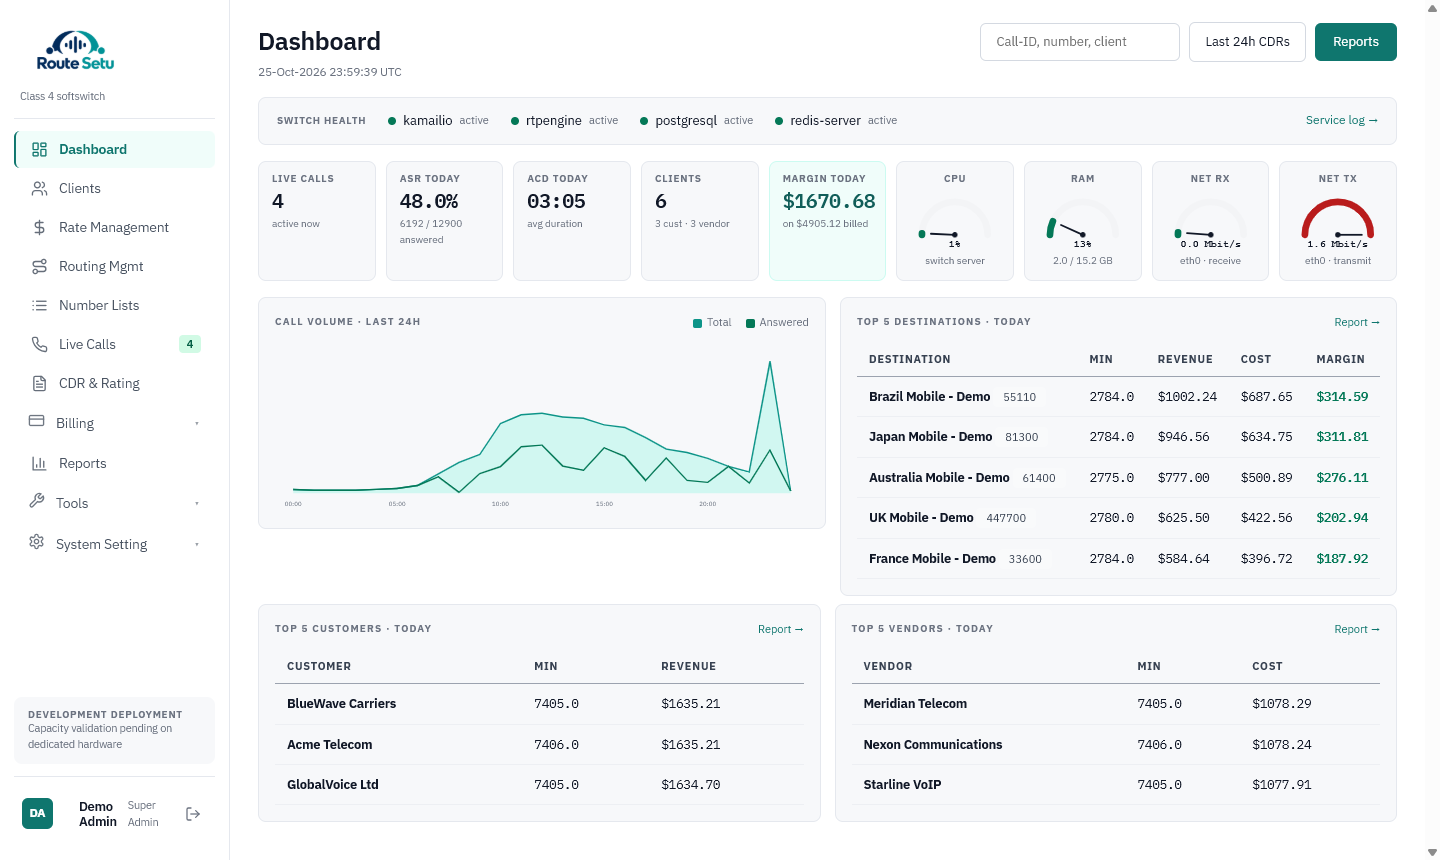The image size is (1440, 860).
Task: Click UK Mobile - Demo destination
Action: coord(921,518)
